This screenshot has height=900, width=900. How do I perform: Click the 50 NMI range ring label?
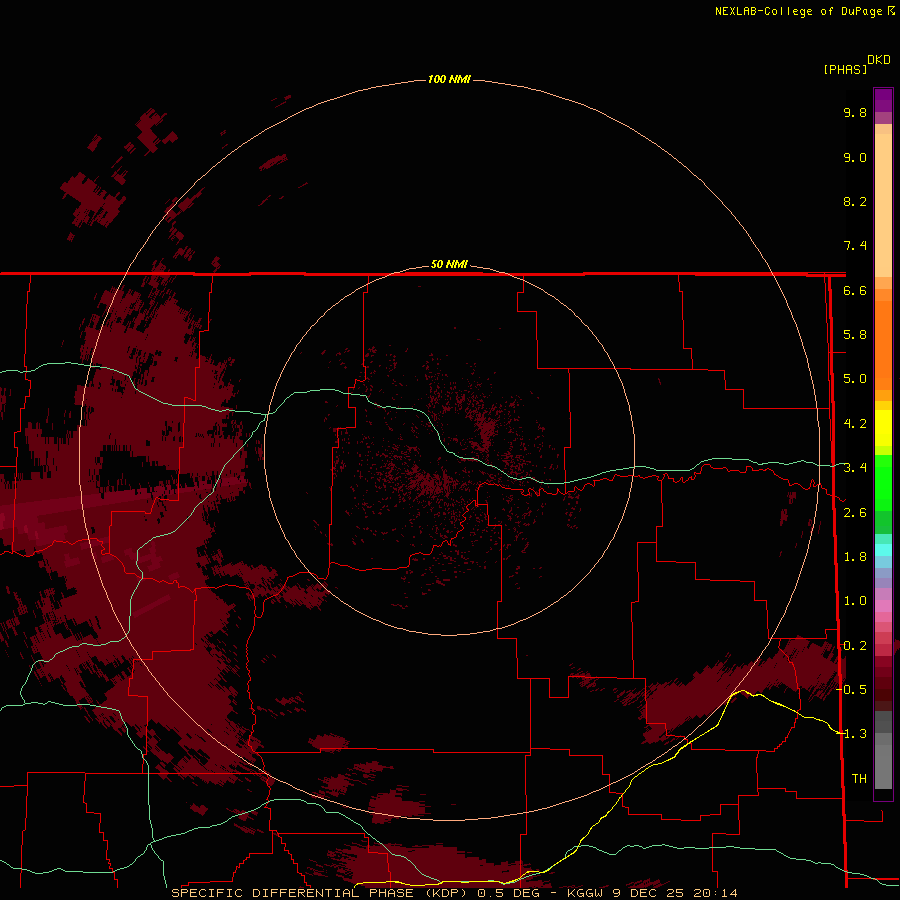[x=449, y=264]
